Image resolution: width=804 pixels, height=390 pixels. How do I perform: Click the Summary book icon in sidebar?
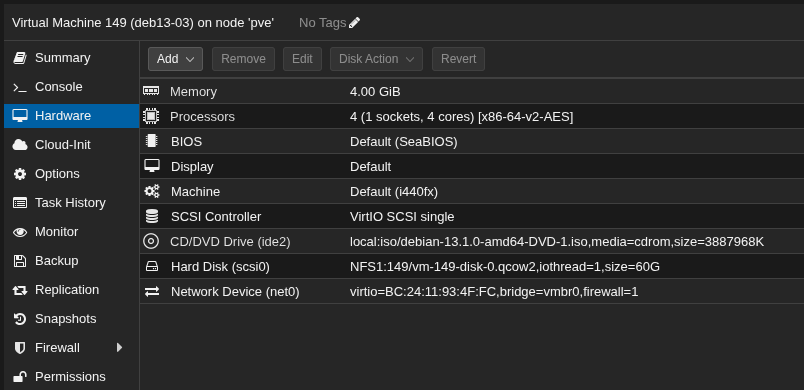coord(19,58)
